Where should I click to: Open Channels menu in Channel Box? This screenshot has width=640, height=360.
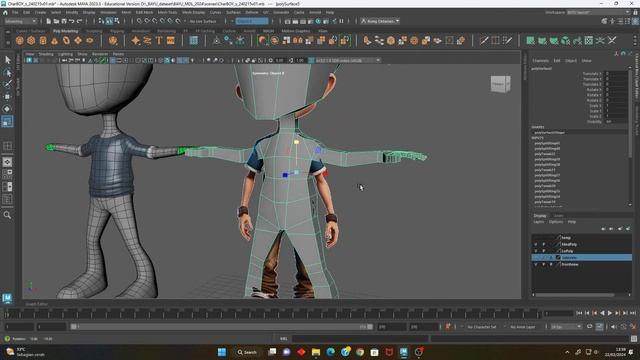tap(540, 60)
